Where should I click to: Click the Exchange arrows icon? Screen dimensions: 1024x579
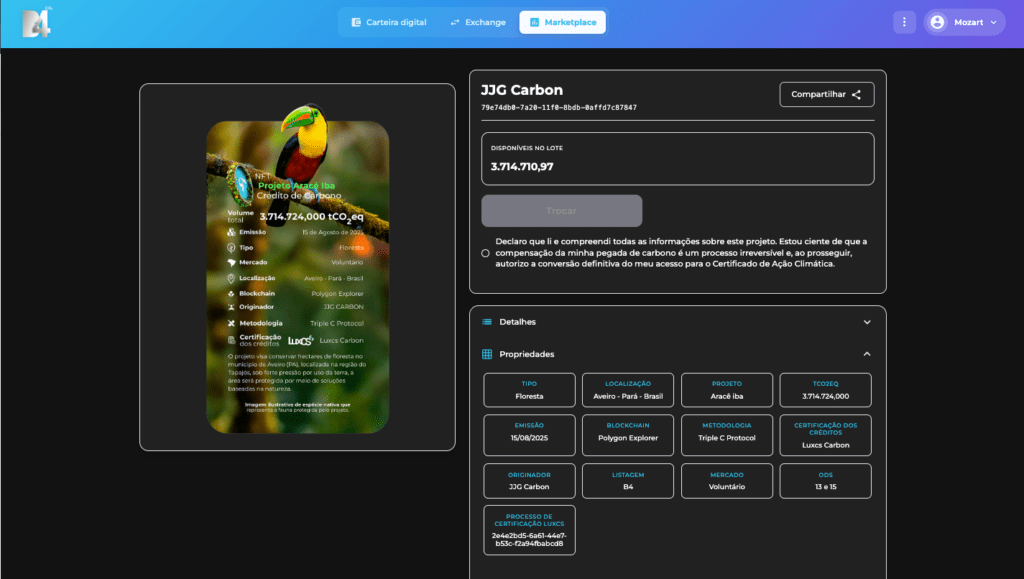[455, 22]
